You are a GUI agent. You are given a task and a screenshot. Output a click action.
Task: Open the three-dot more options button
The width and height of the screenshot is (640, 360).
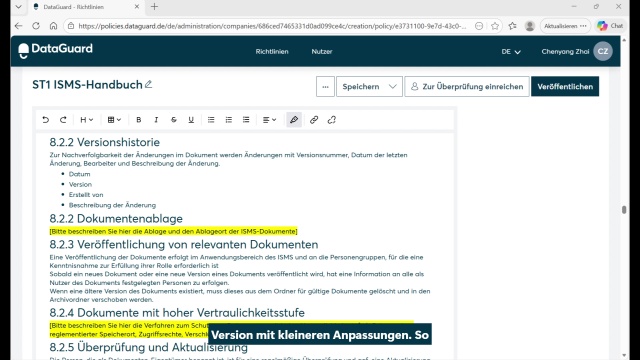[x=325, y=87]
